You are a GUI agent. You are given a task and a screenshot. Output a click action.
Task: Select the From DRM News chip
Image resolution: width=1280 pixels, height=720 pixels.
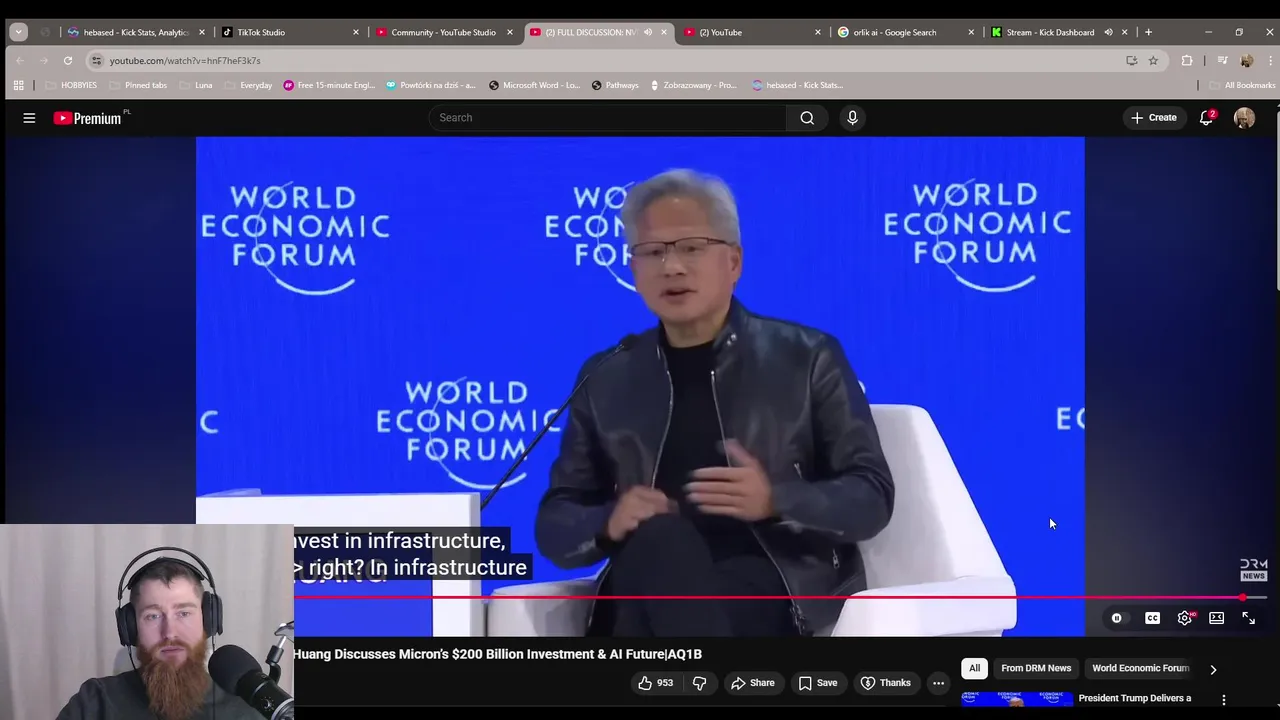tap(1036, 668)
